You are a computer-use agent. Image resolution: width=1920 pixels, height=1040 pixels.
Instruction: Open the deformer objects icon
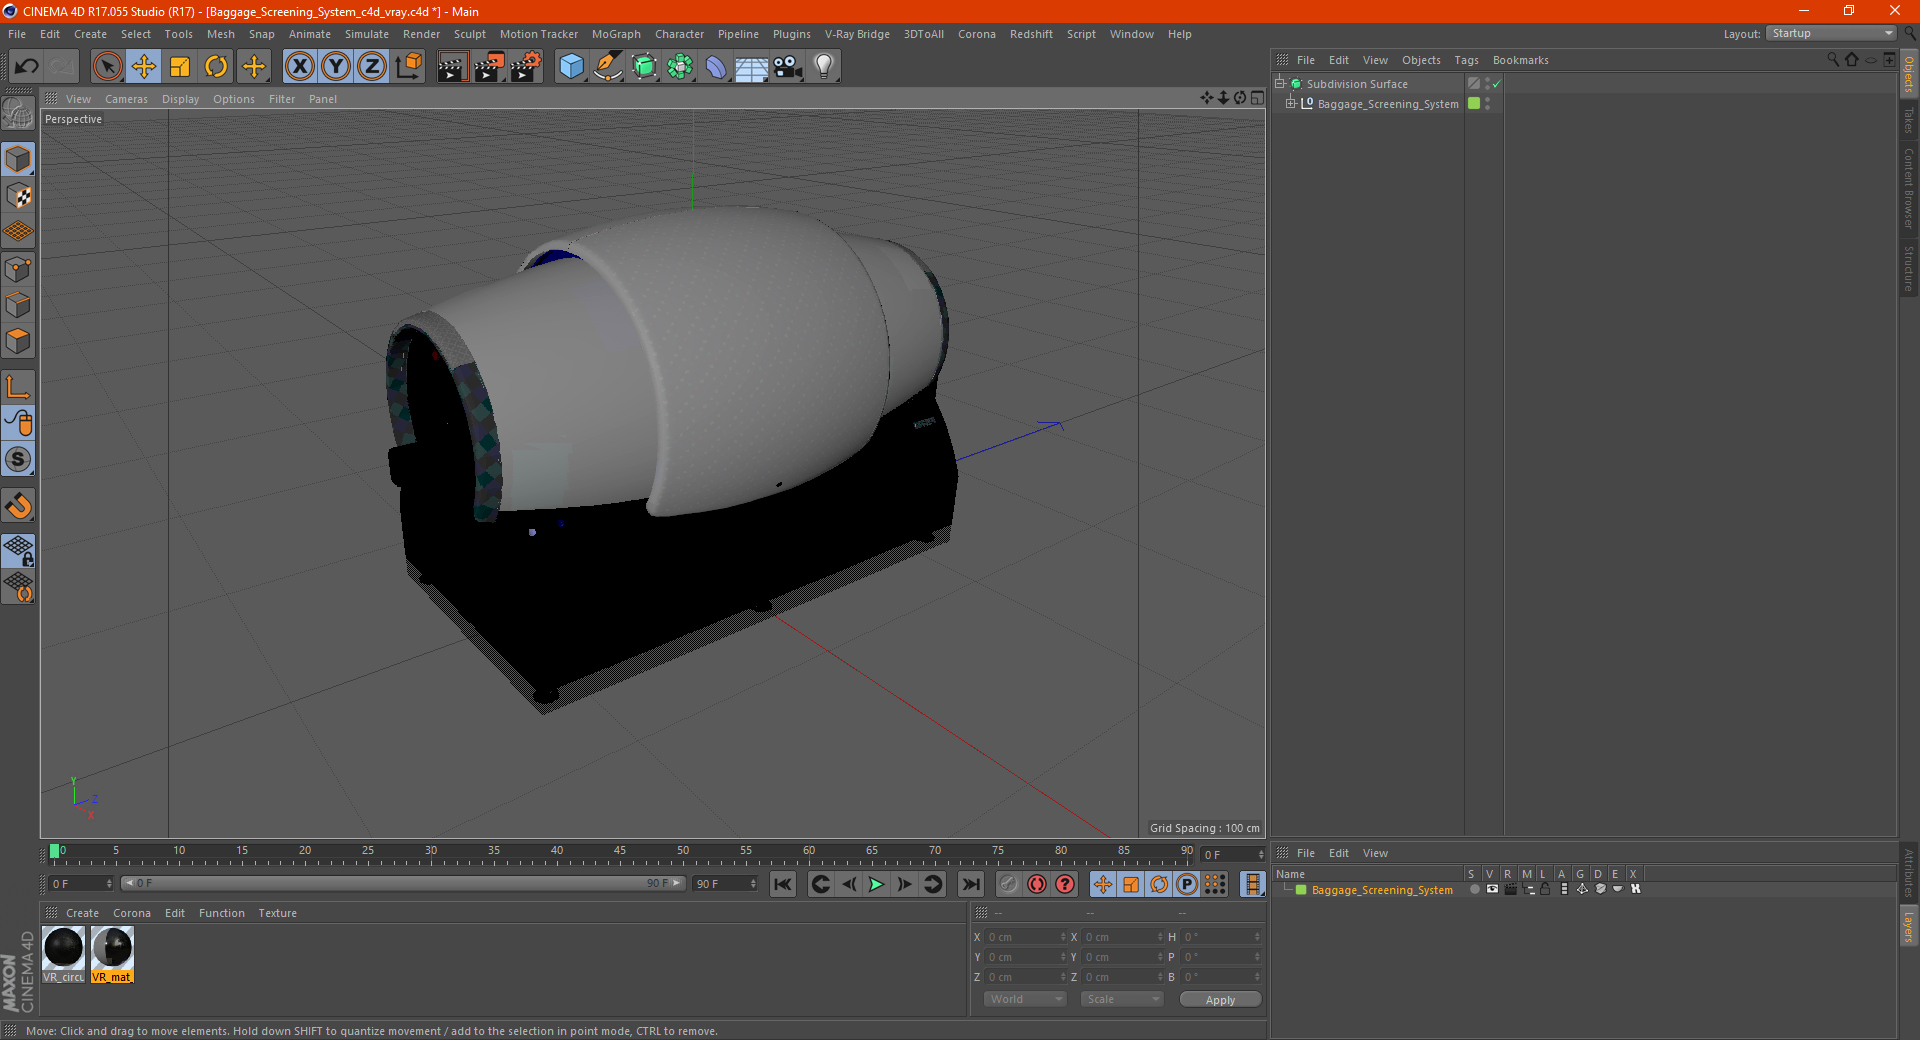(716, 67)
